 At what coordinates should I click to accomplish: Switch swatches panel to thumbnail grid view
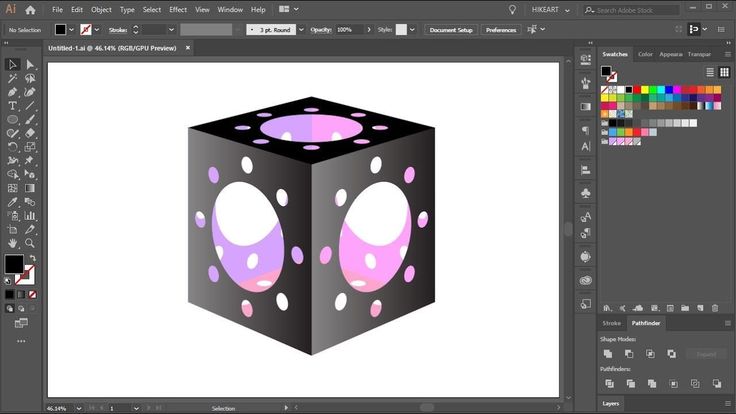click(x=722, y=72)
